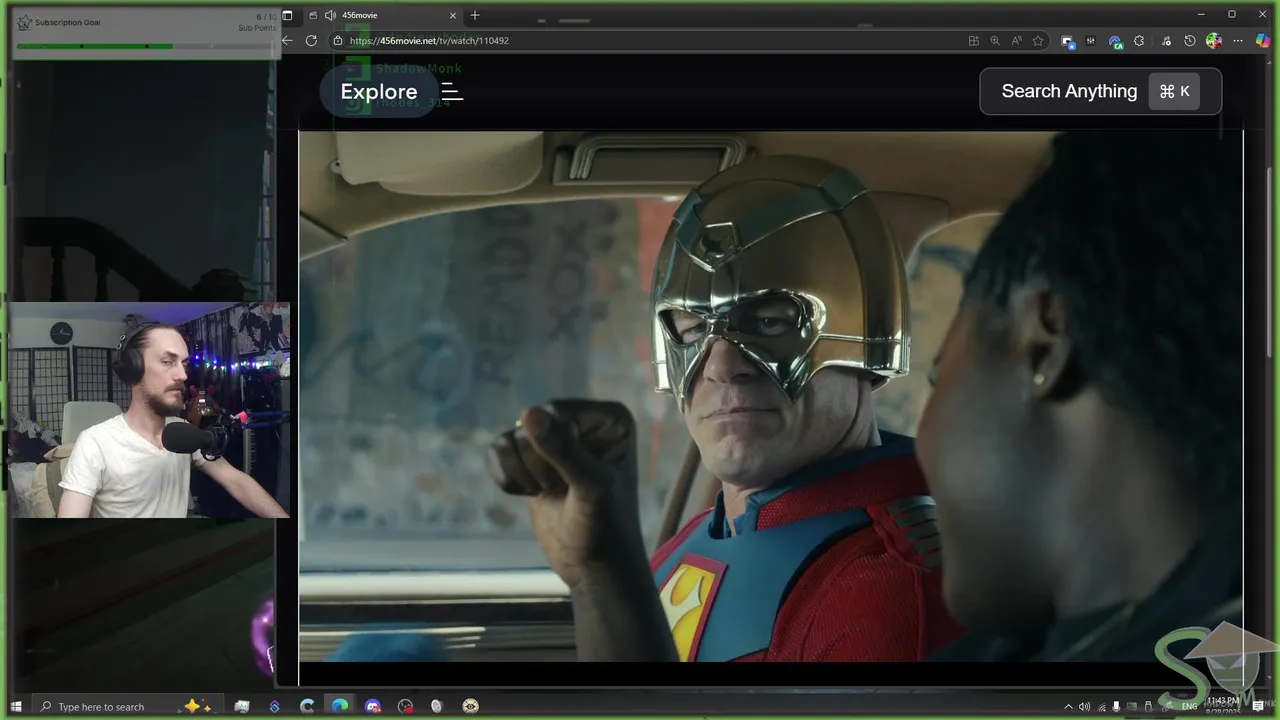Open the Search Anything box

coord(1100,91)
